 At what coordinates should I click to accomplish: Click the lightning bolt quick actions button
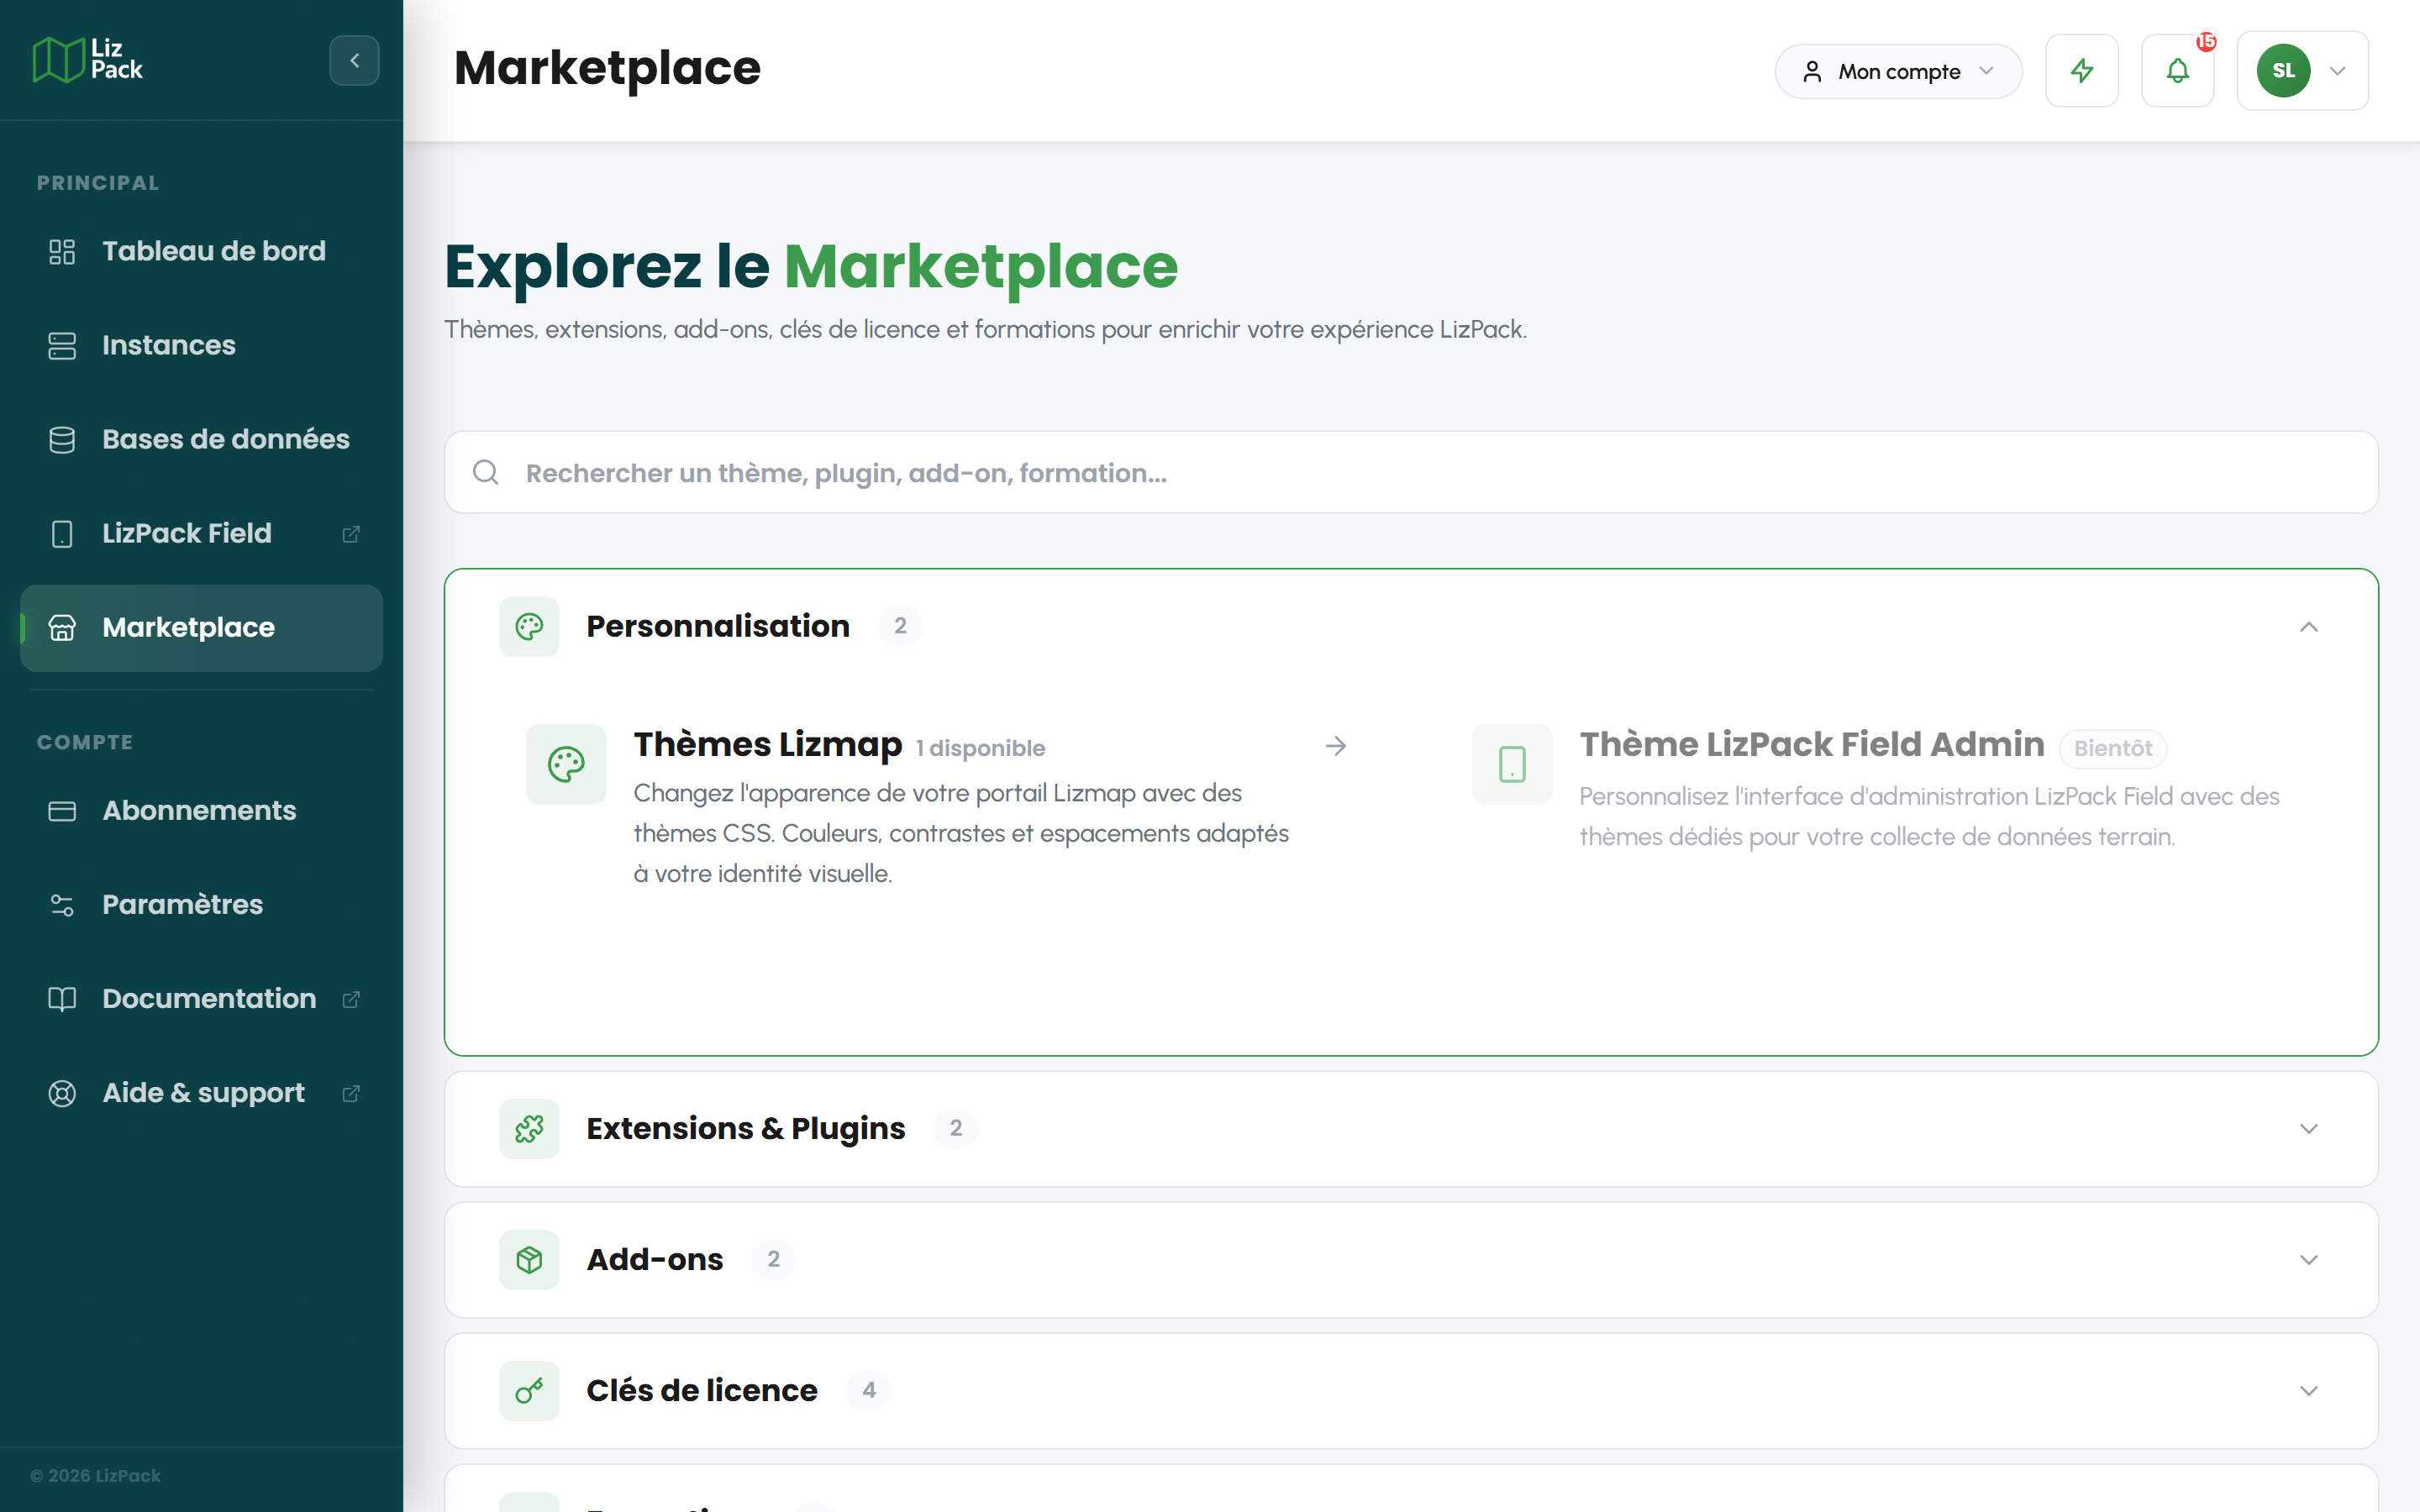(x=2082, y=71)
